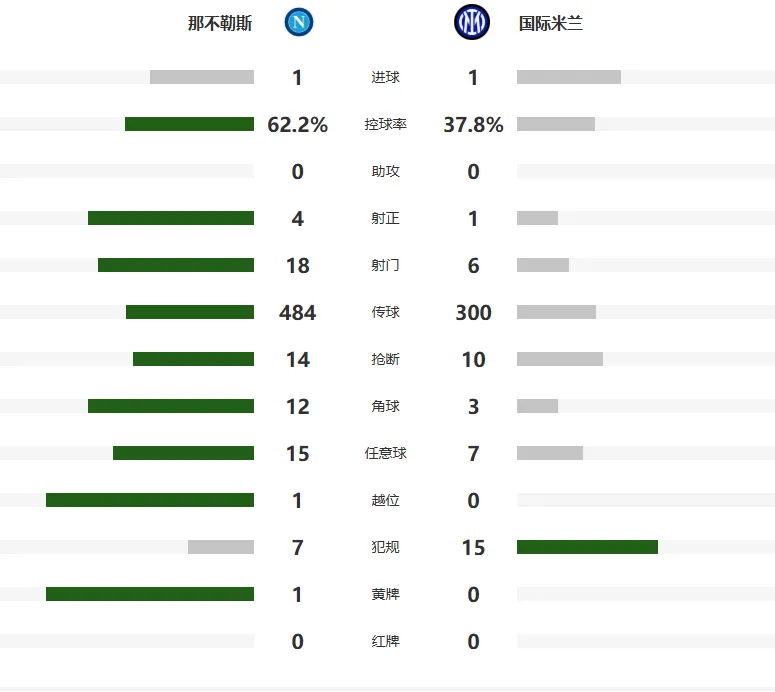This screenshot has width=775, height=692.
Task: Select the 红牌 stat label
Action: tap(386, 641)
